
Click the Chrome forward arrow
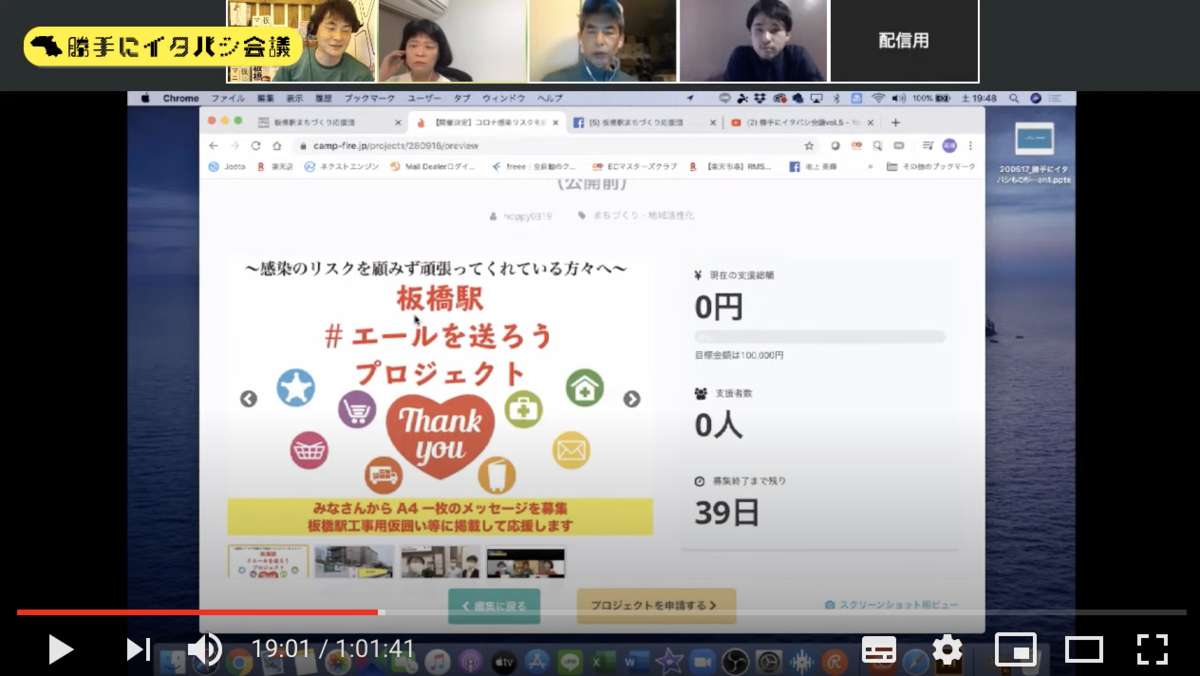pyautogui.click(x=235, y=146)
